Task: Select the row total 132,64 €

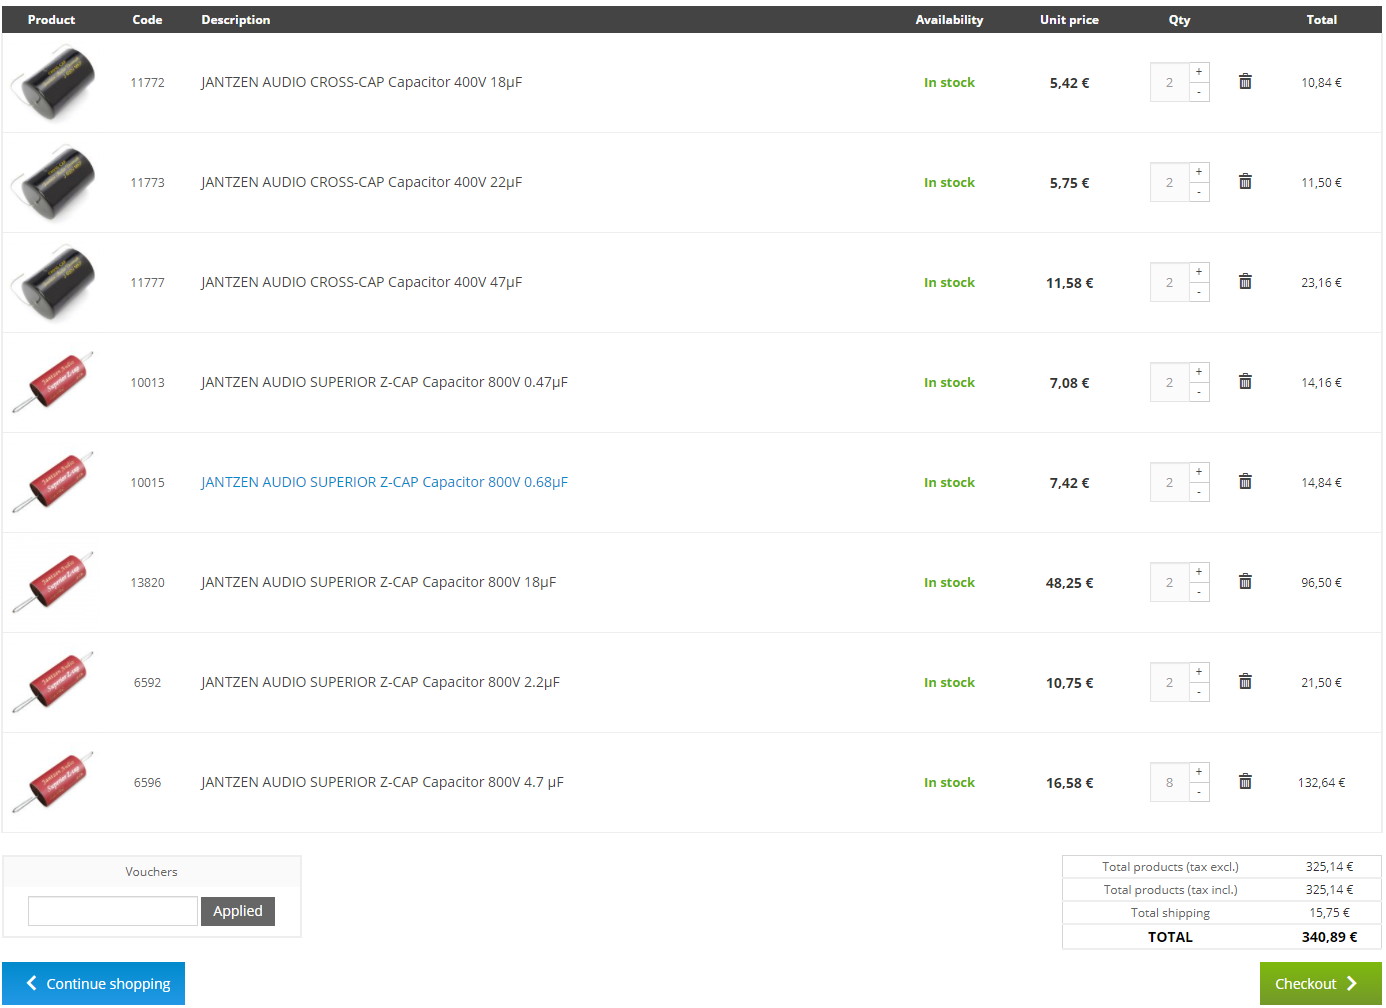Action: tap(1321, 783)
